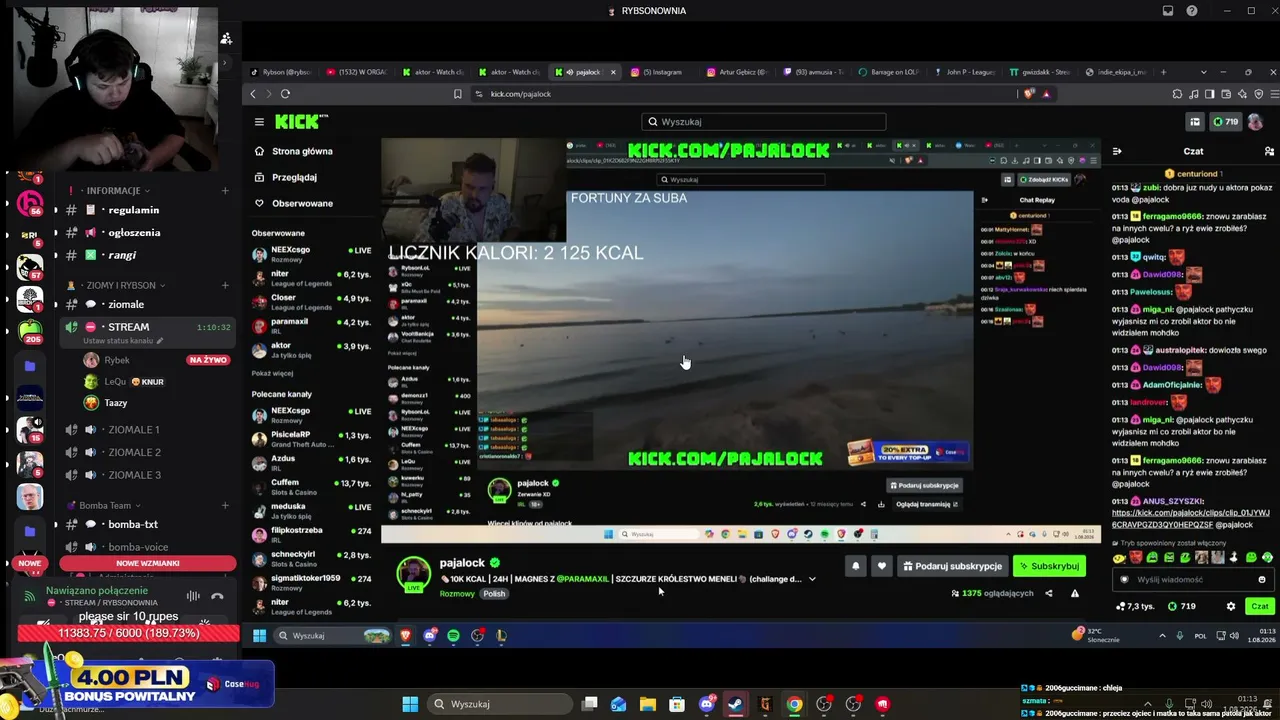Click the 'Rozmowy' category link
The width and height of the screenshot is (1280, 720).
pos(457,594)
